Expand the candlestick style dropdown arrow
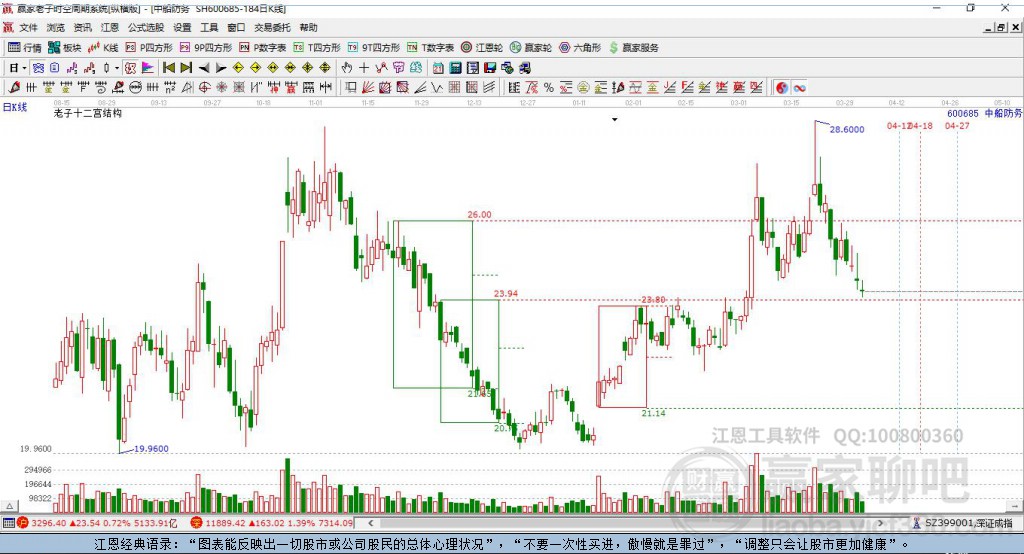1024x554 pixels. (116, 67)
